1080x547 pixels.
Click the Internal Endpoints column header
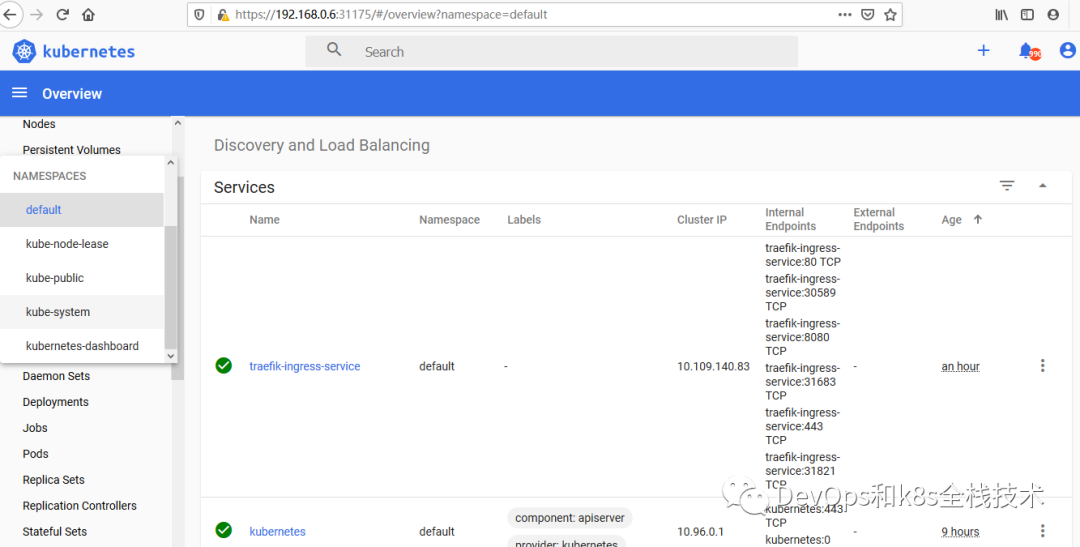[791, 219]
